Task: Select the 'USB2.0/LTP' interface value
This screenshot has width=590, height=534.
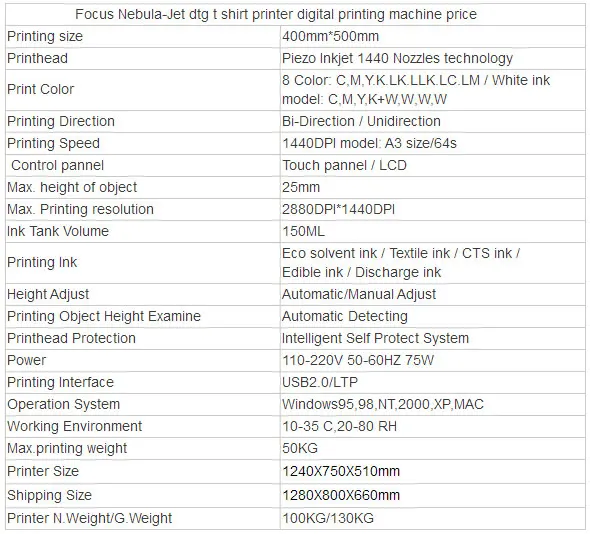Action: point(320,382)
